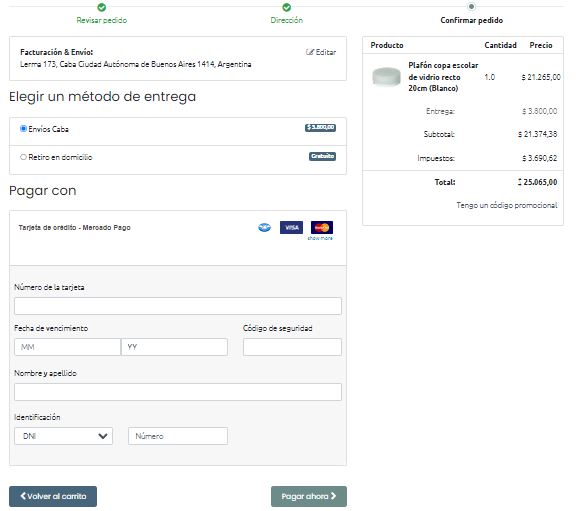
Task: Focus the Número de la tarjeta field
Action: coord(178,306)
